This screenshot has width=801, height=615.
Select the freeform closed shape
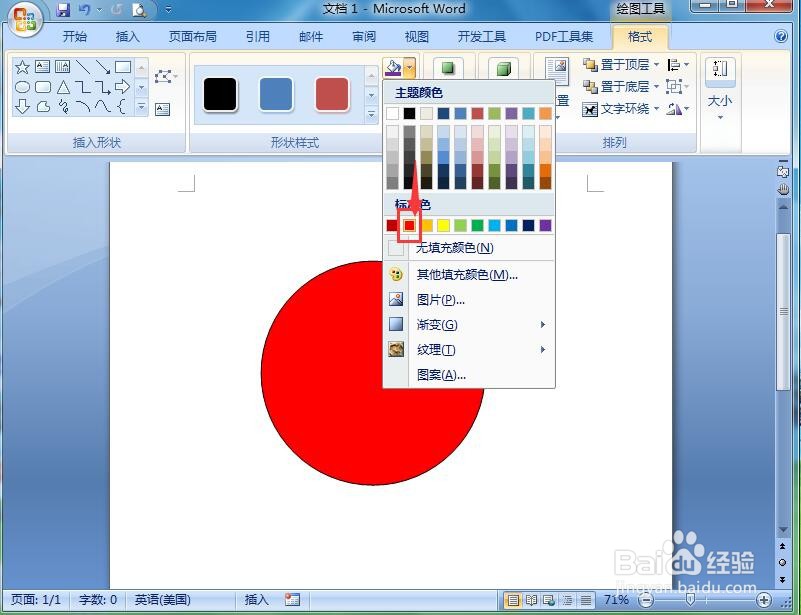pyautogui.click(x=43, y=106)
